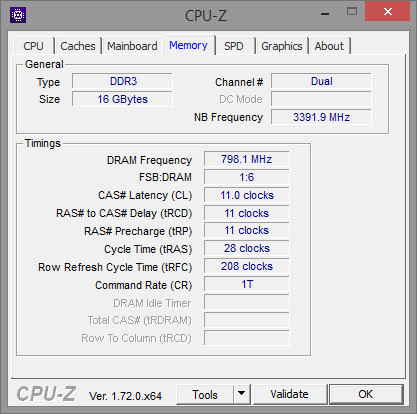Click the CAS# Latency (CL) label
417x414 pixels.
(145, 195)
